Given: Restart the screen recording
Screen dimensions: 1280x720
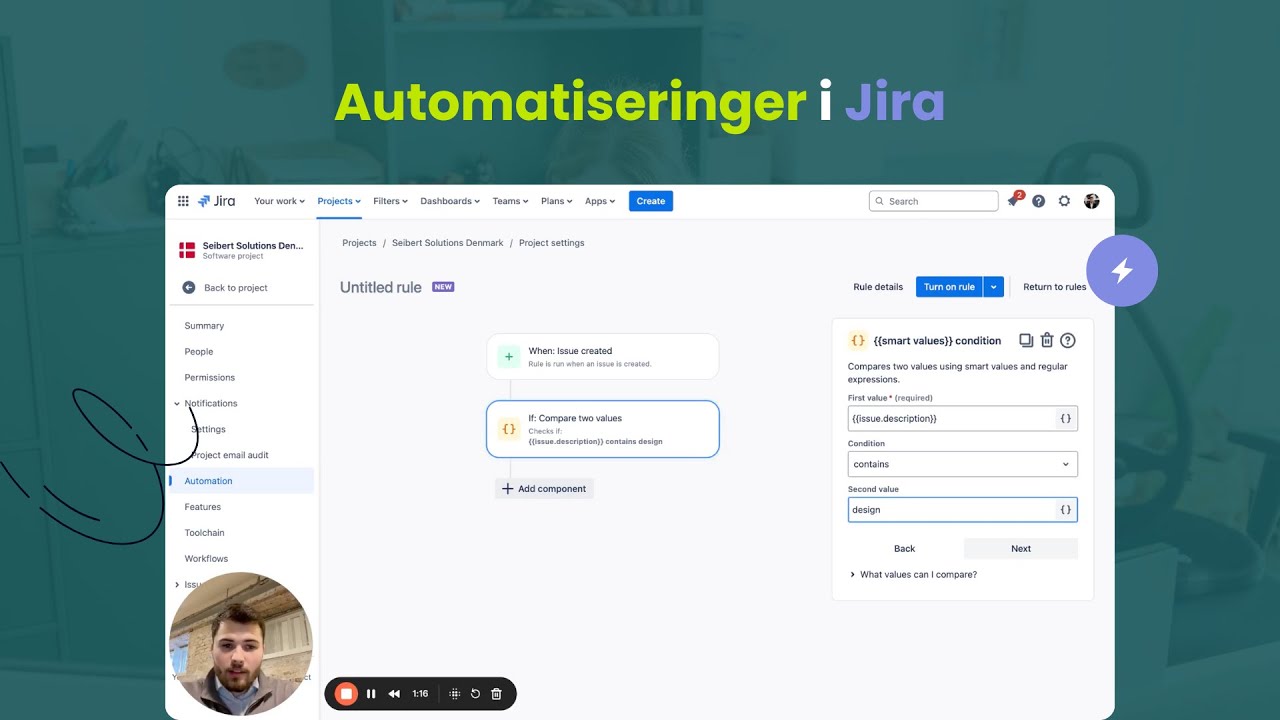Looking at the screenshot, I should coord(475,693).
